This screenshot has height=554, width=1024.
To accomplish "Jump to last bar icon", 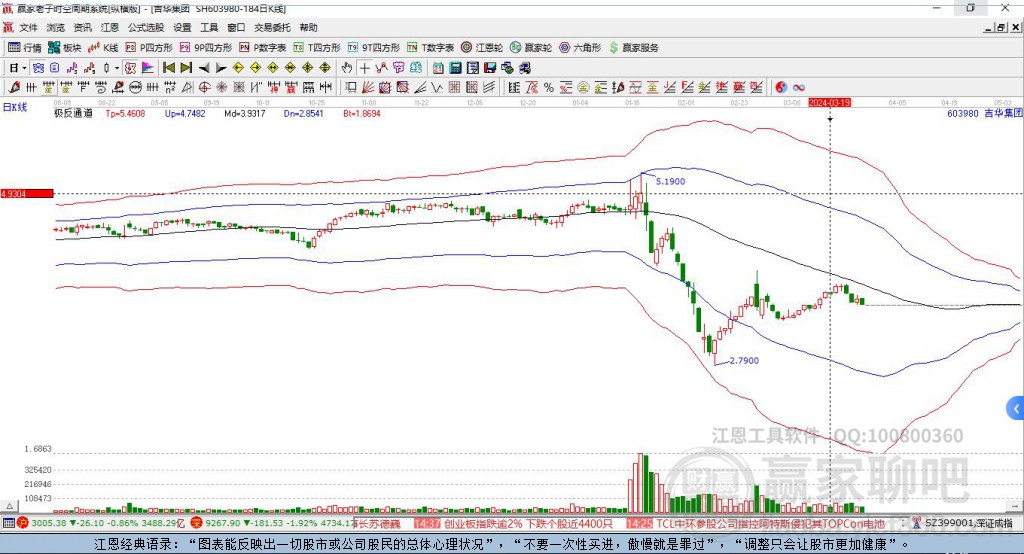I will click(186, 68).
